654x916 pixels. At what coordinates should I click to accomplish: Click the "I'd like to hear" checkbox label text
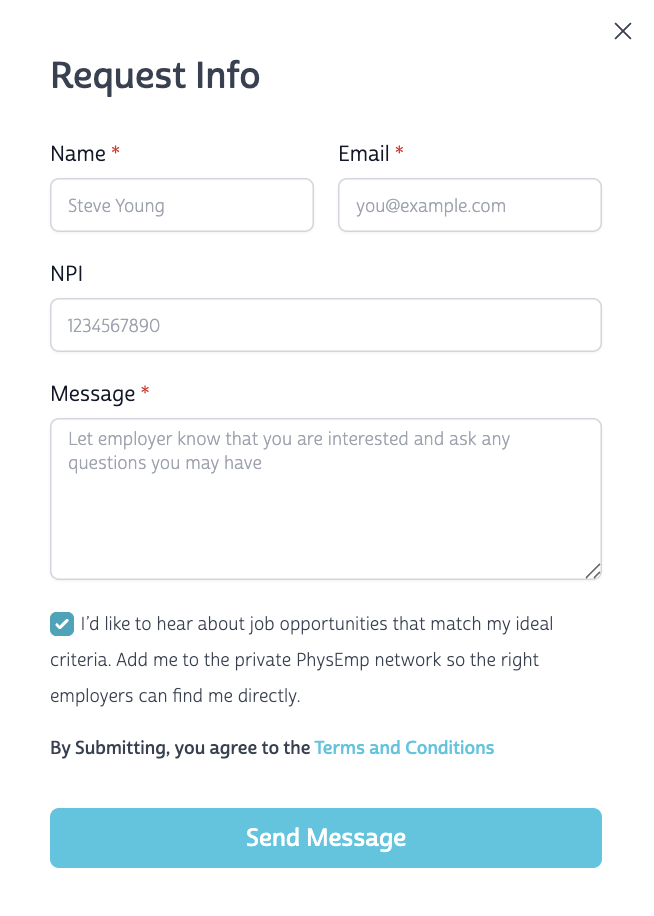click(x=317, y=625)
